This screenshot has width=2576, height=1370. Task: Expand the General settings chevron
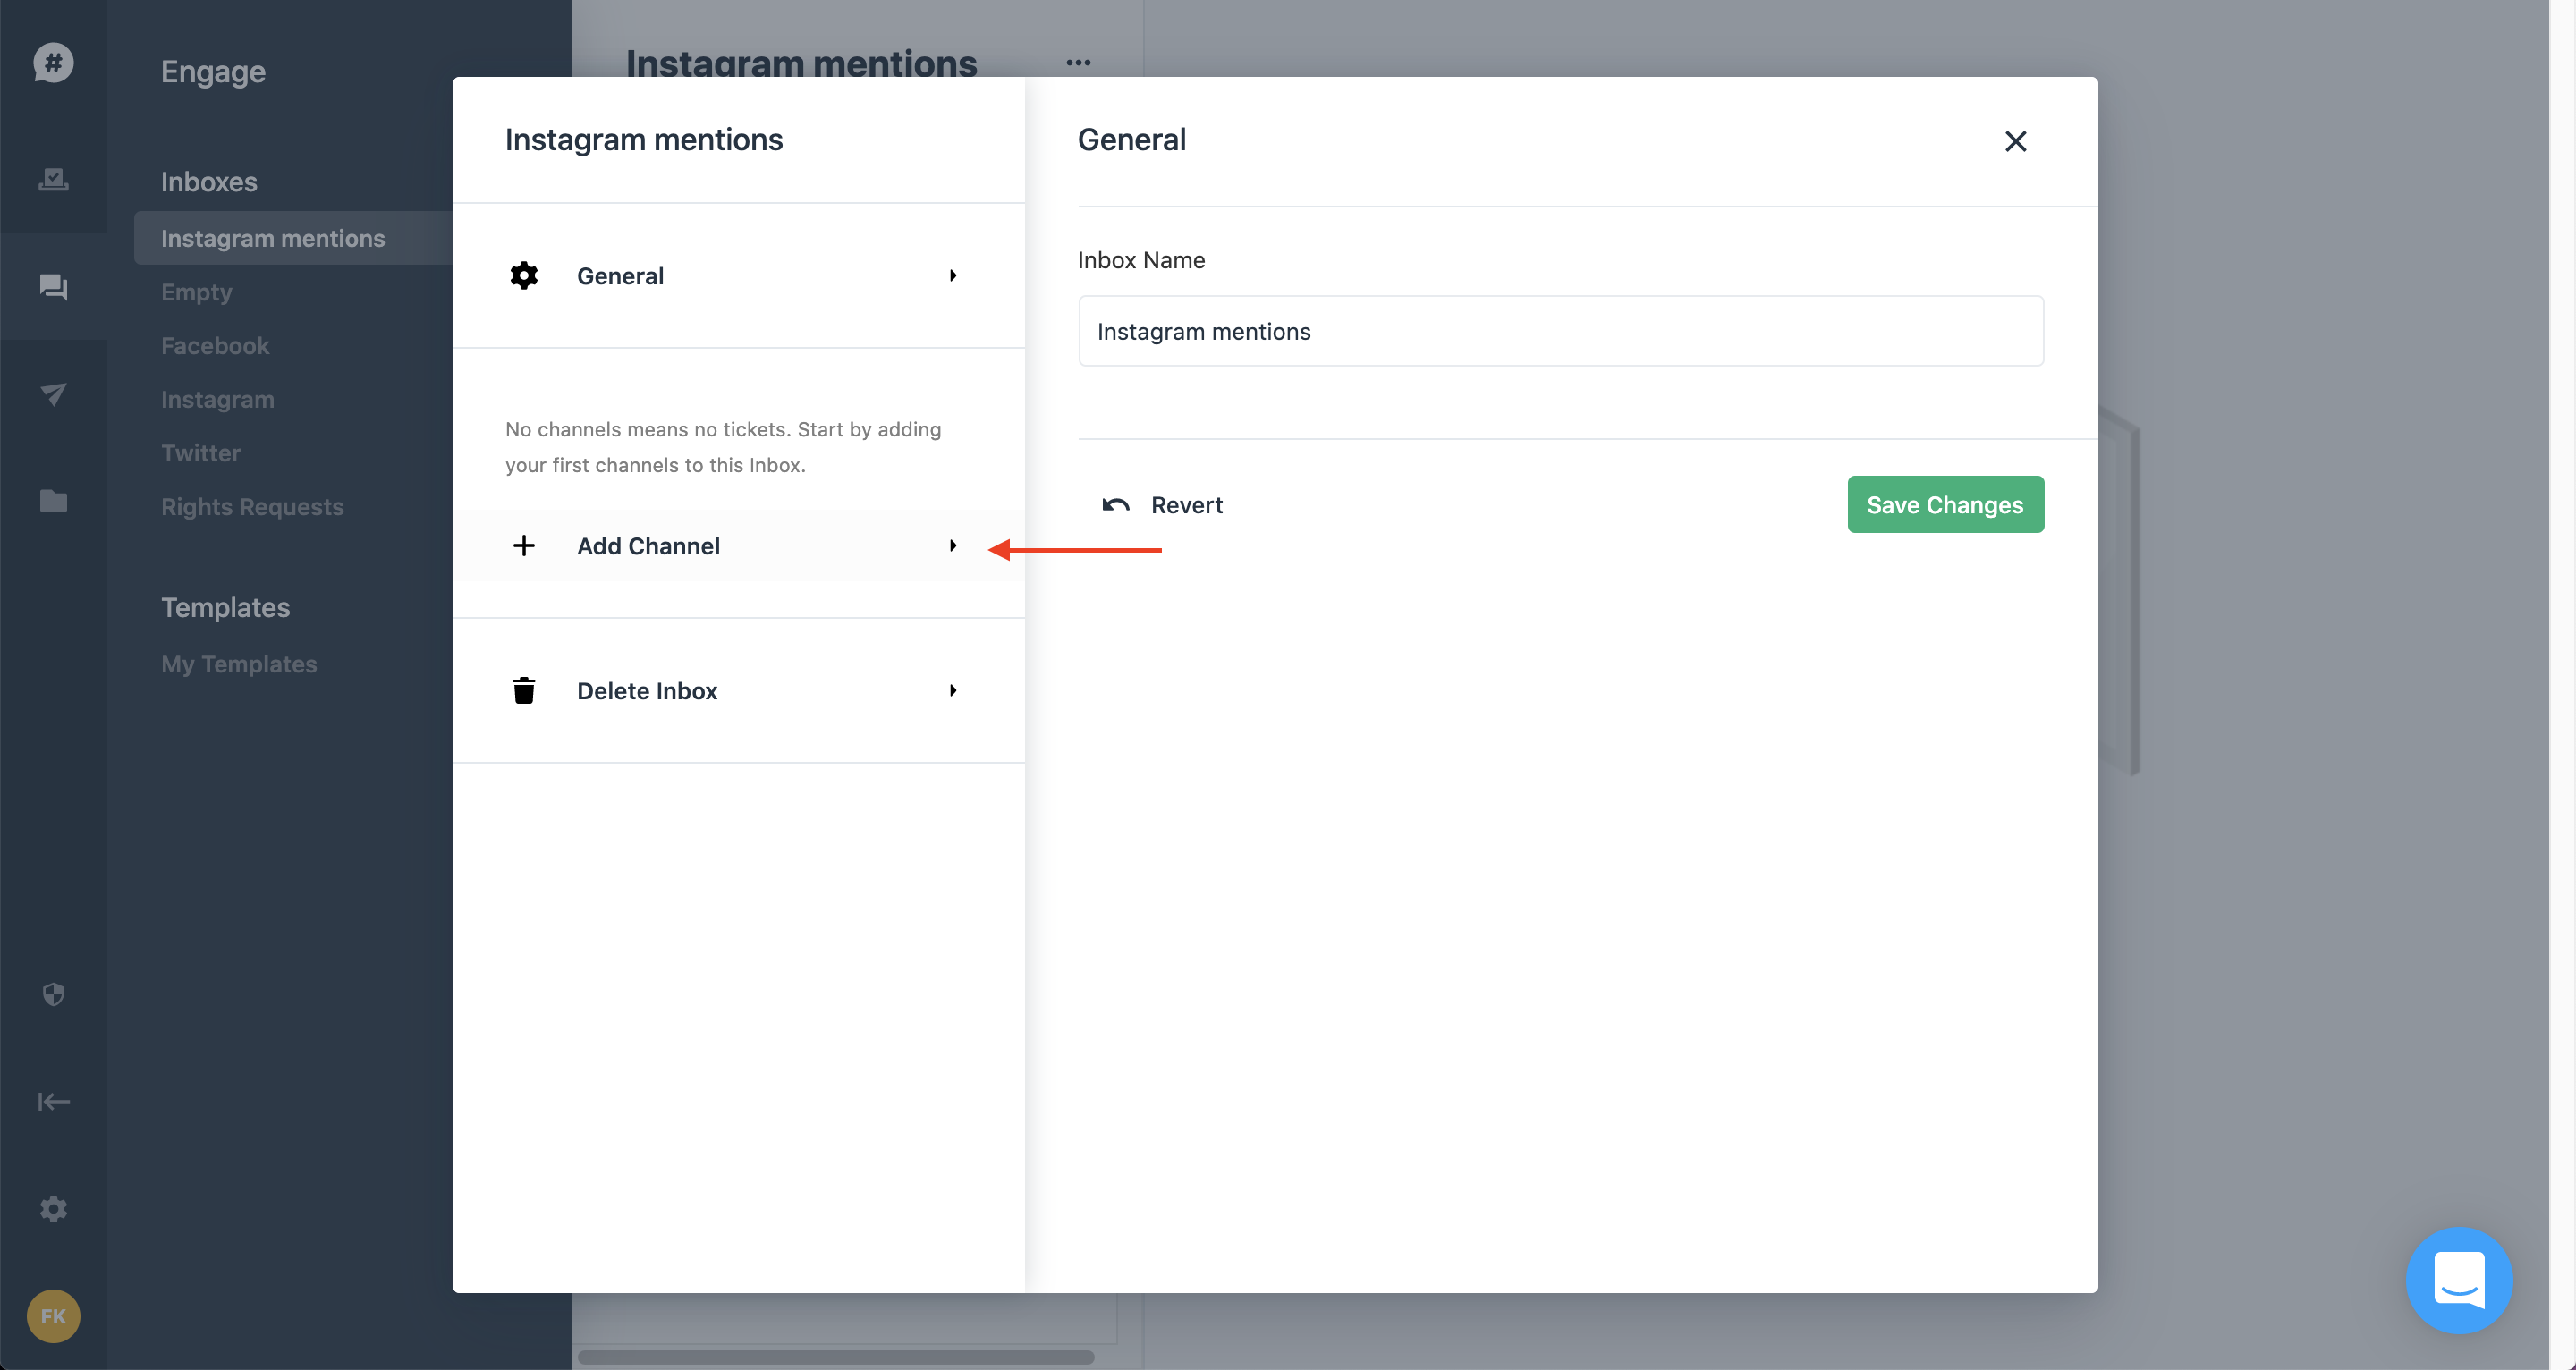953,276
